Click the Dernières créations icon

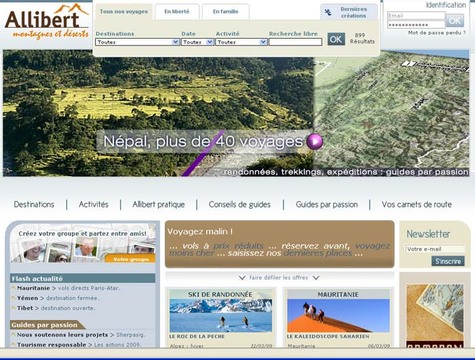(328, 13)
